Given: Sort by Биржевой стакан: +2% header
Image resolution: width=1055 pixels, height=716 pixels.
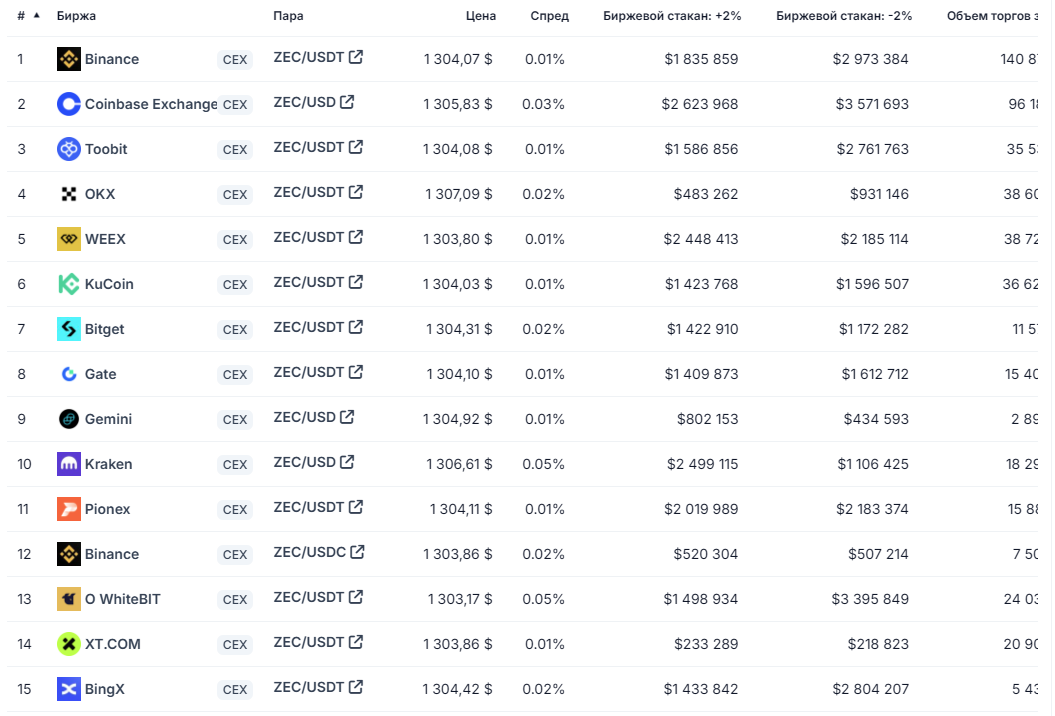Looking at the screenshot, I should click(x=672, y=15).
